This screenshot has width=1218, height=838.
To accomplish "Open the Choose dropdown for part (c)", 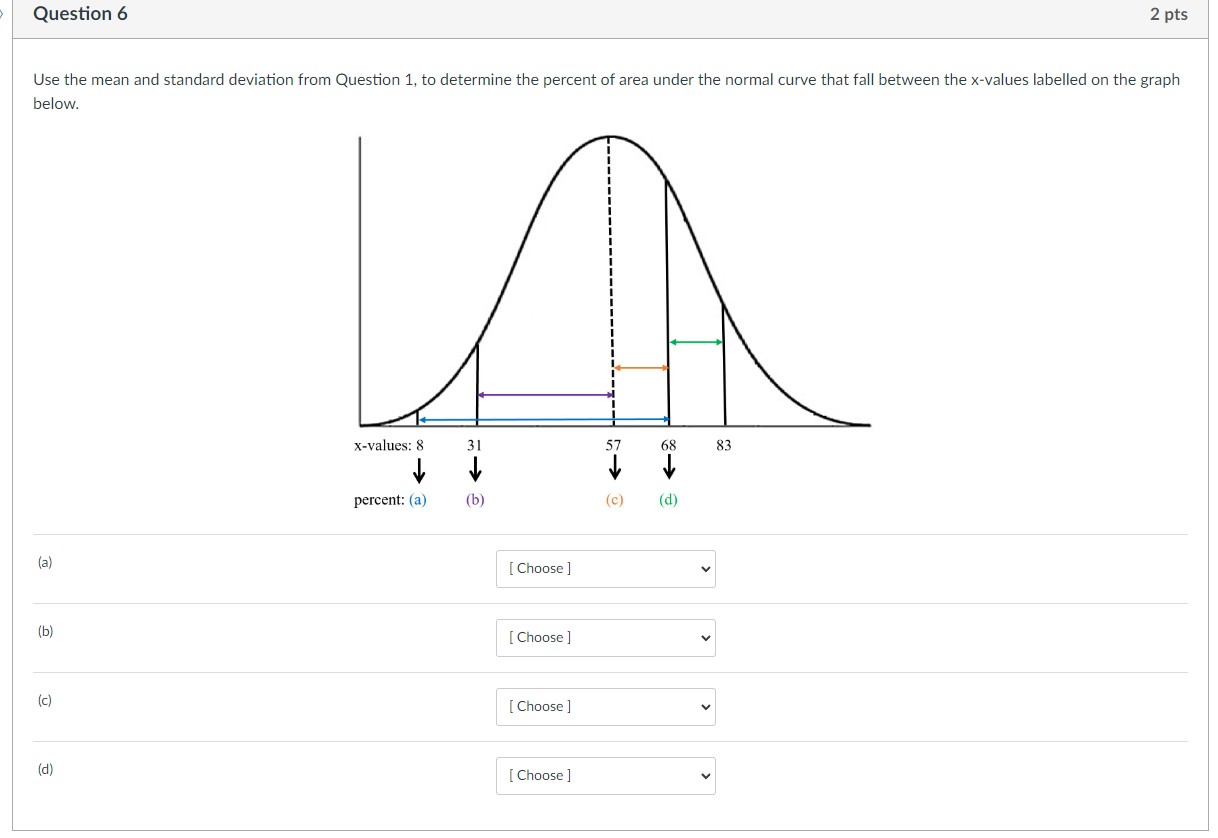I will 604,706.
